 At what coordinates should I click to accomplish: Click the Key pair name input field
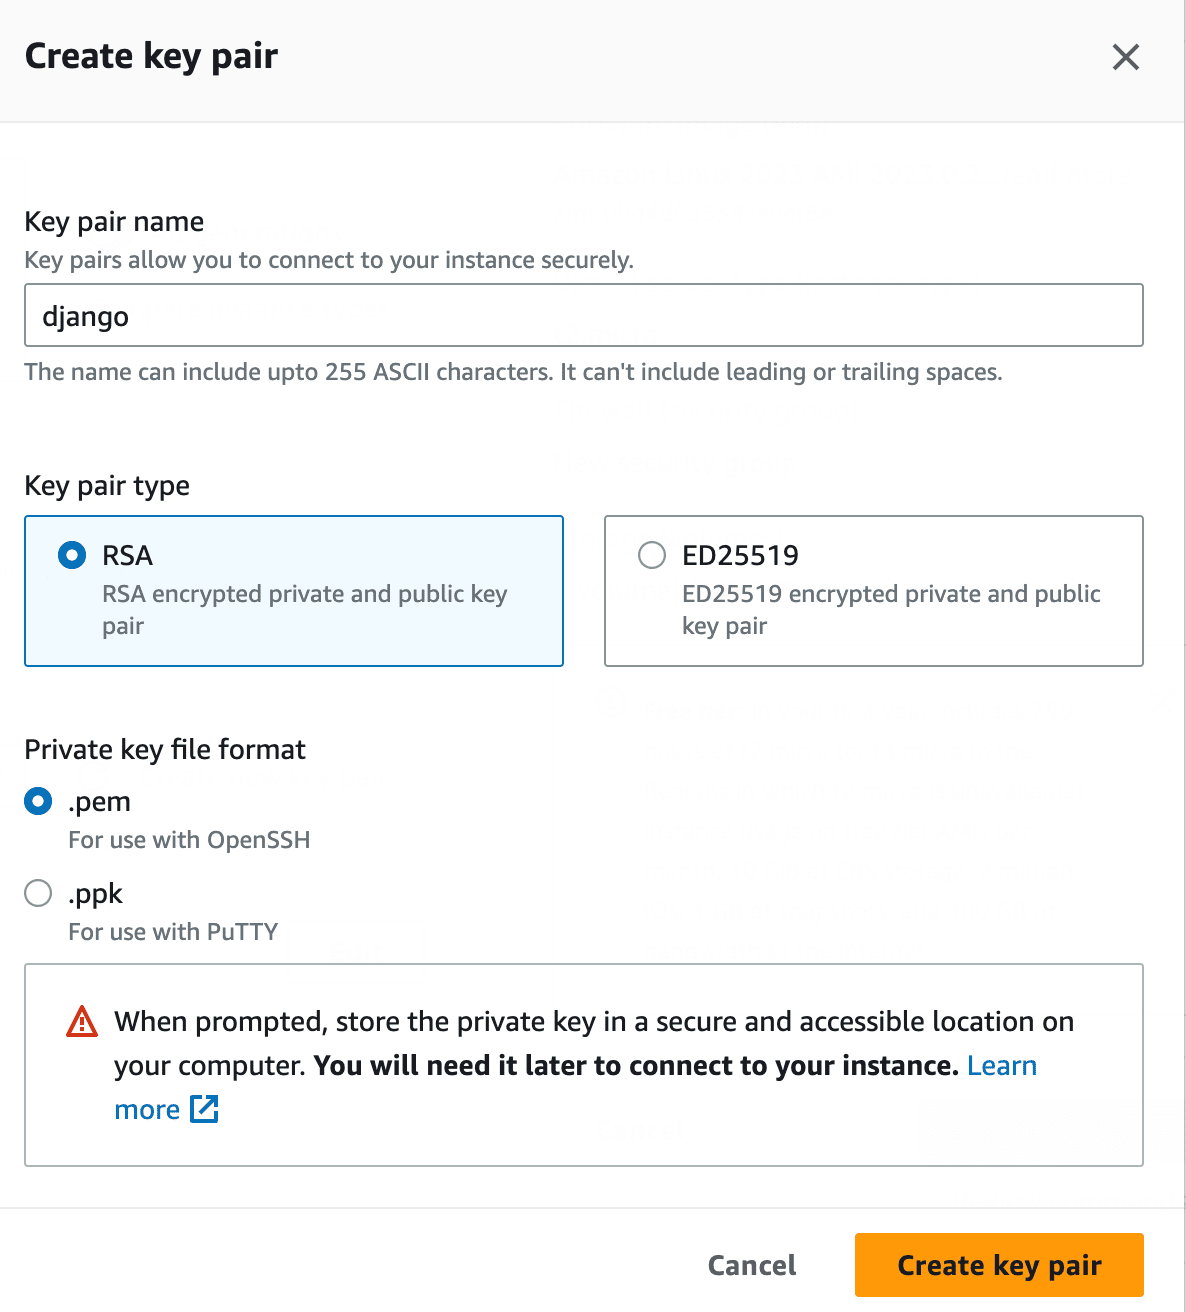click(584, 315)
